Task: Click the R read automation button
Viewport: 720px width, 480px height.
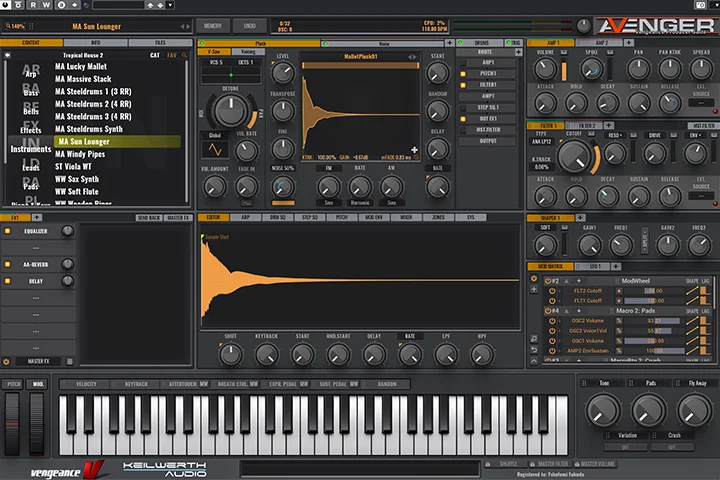Action: tap(34, 5)
